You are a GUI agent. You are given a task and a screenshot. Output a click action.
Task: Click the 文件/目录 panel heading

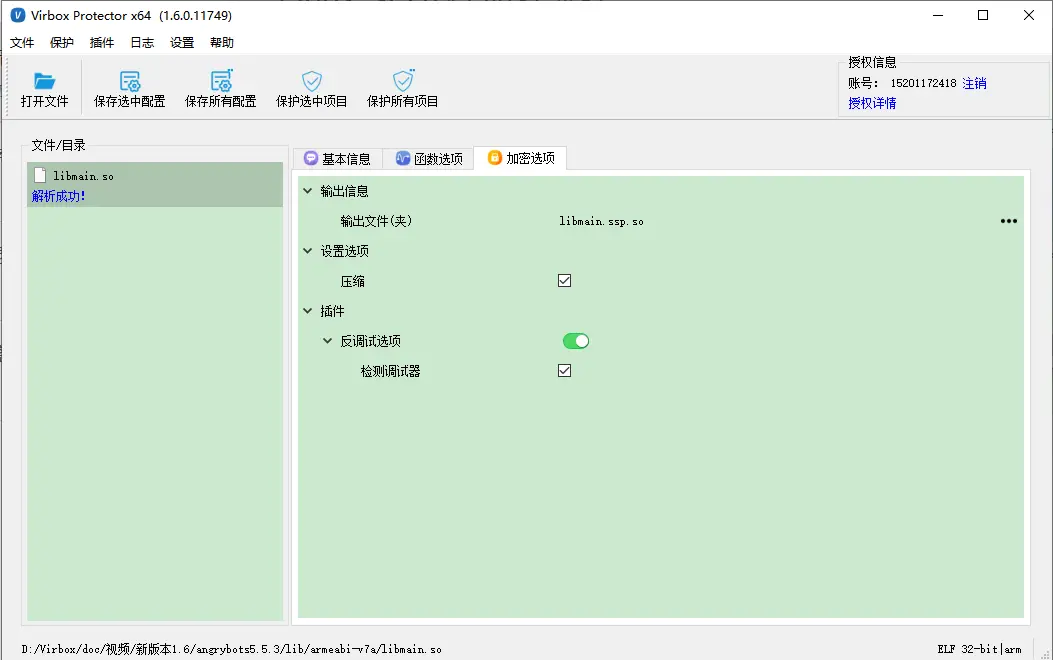[58, 145]
